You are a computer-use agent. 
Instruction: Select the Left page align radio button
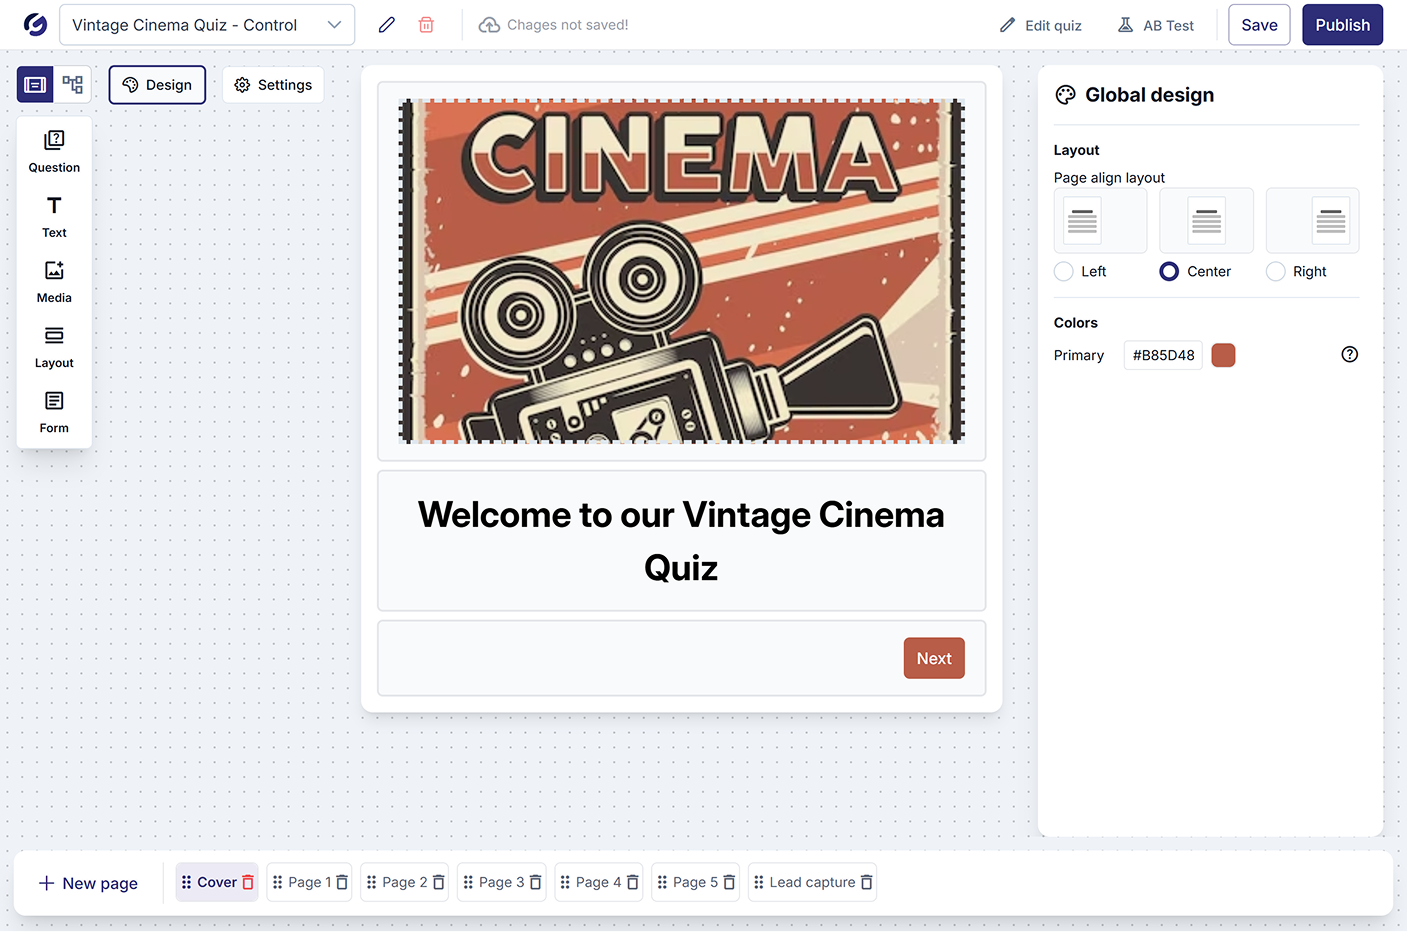click(x=1064, y=272)
